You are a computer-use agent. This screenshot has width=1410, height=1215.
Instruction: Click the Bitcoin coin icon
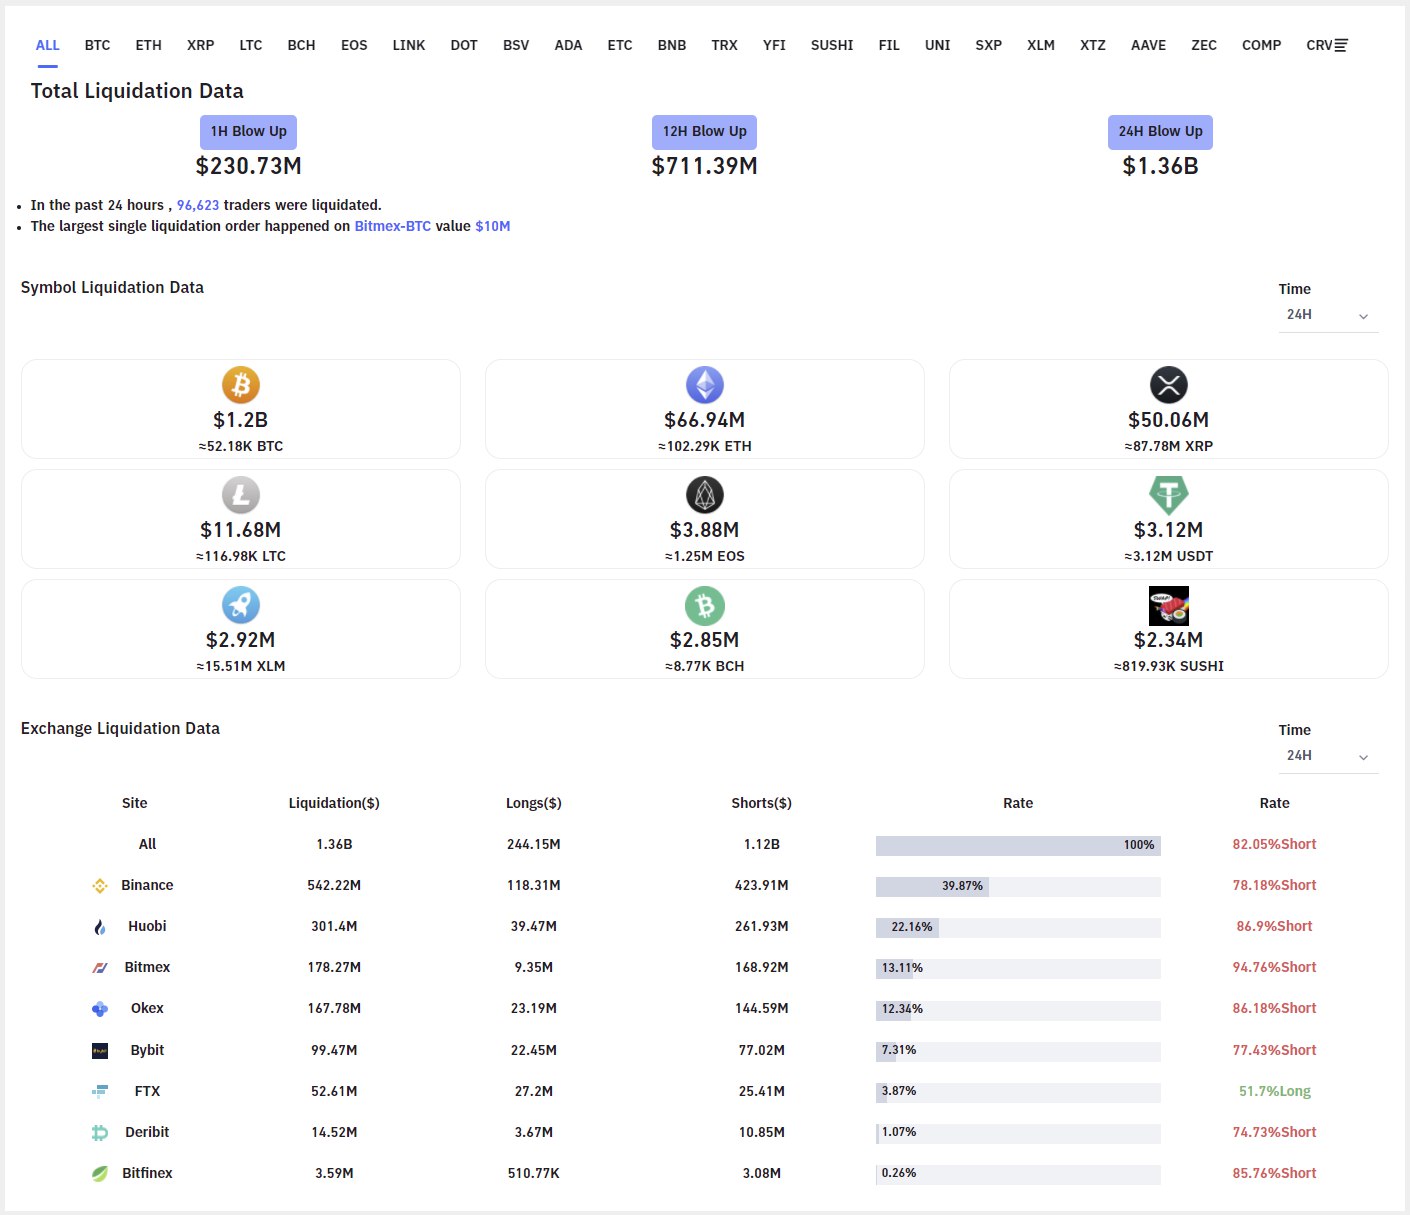pos(241,385)
